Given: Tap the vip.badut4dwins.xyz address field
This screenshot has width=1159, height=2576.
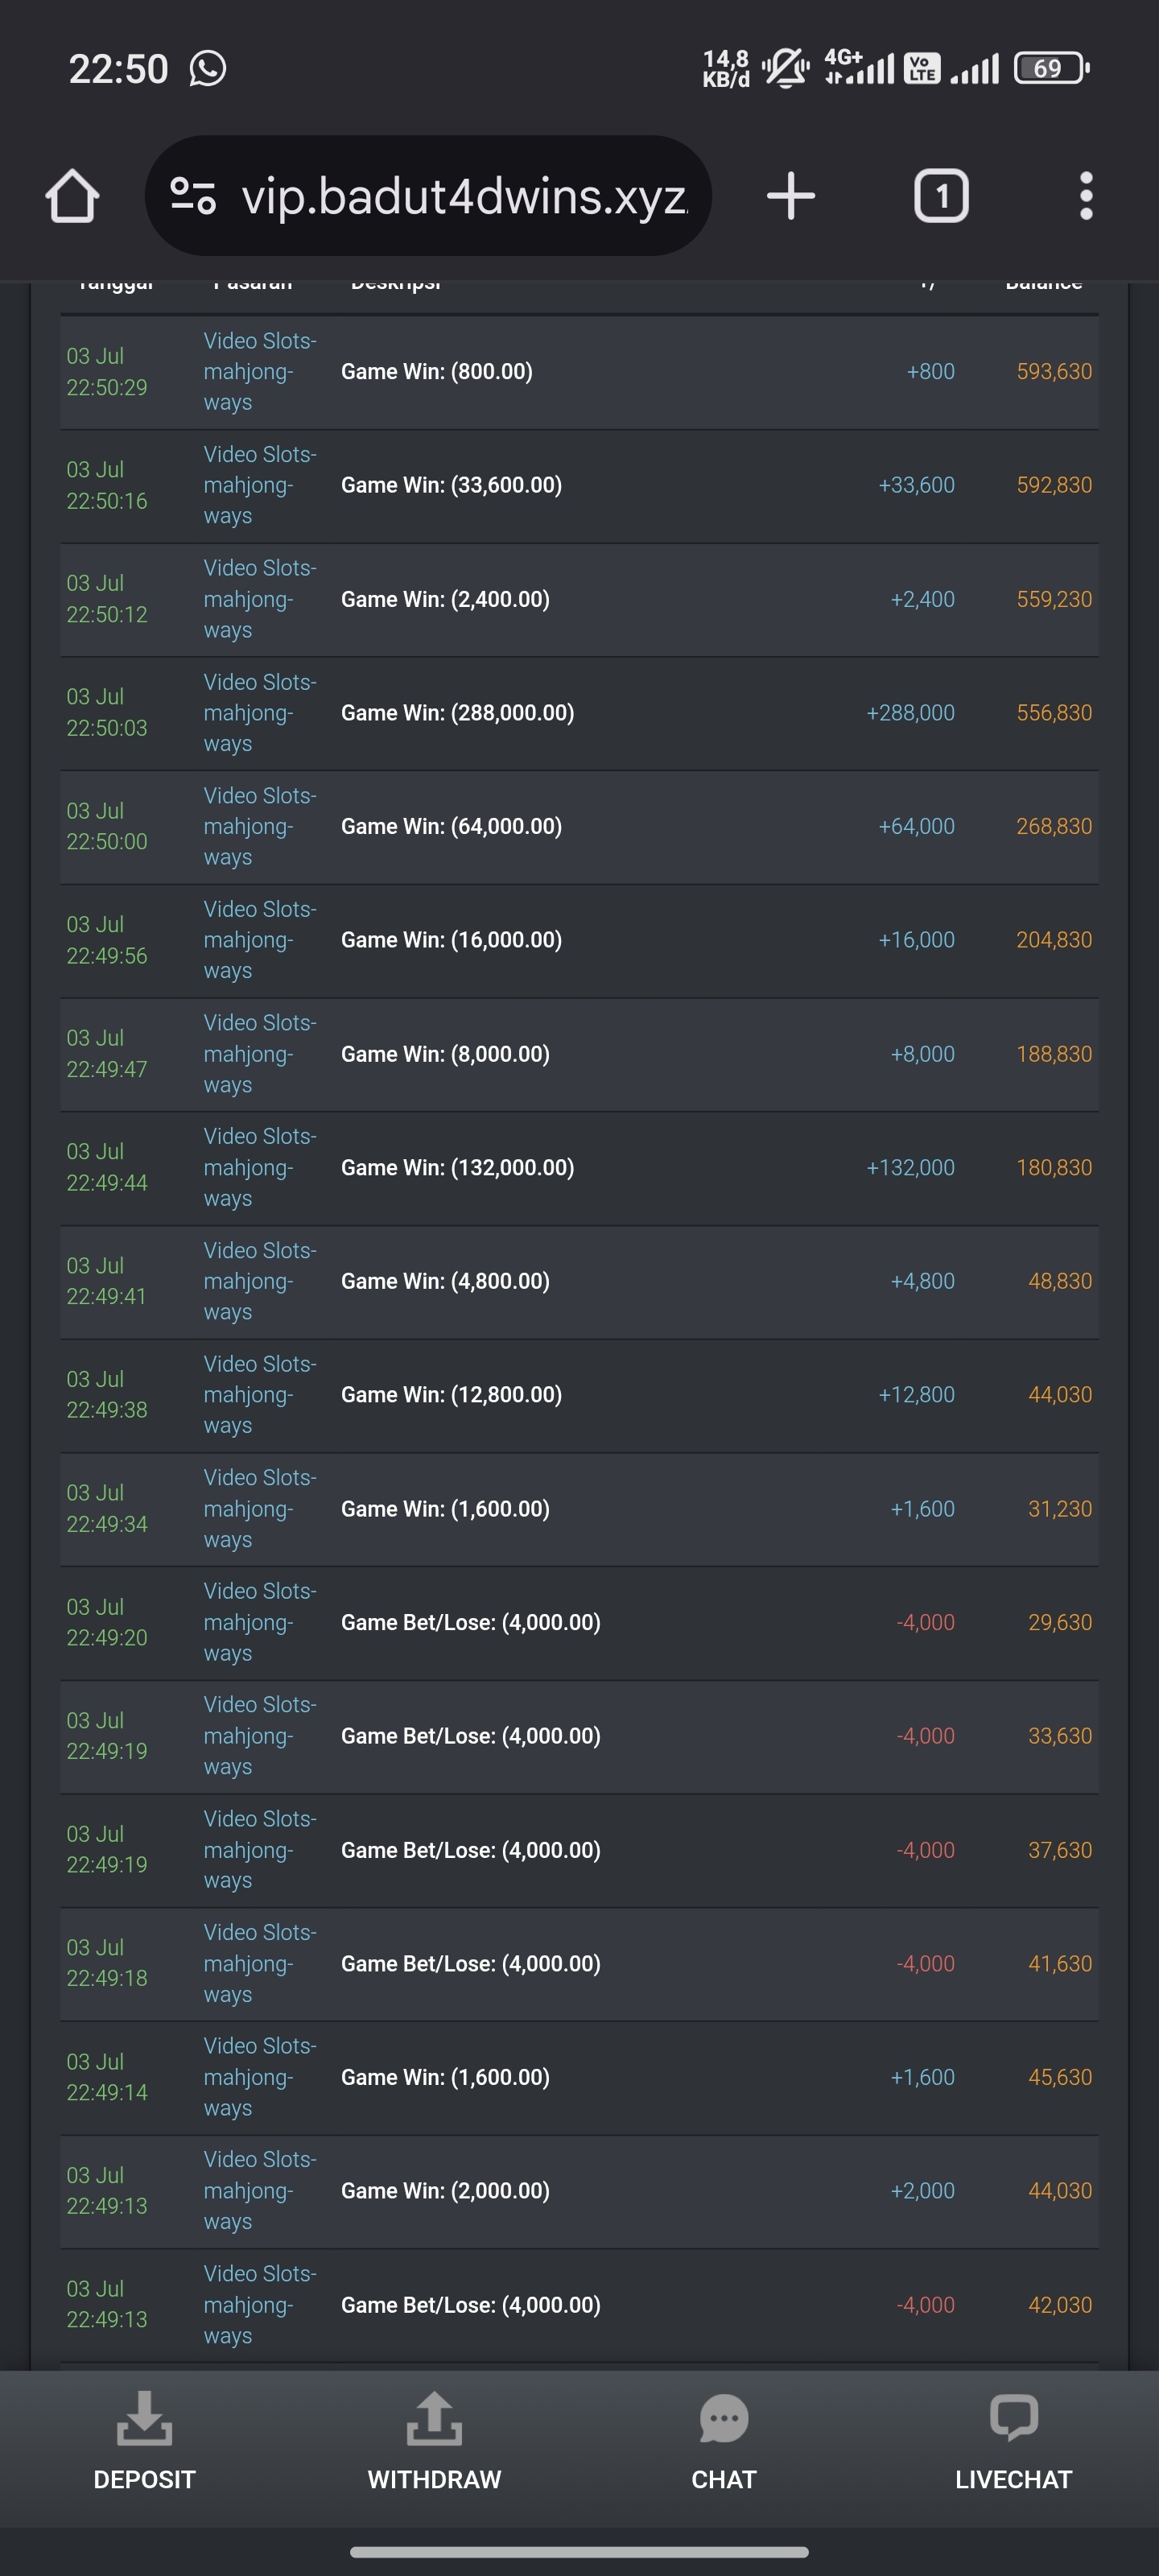Looking at the screenshot, I should [x=428, y=196].
